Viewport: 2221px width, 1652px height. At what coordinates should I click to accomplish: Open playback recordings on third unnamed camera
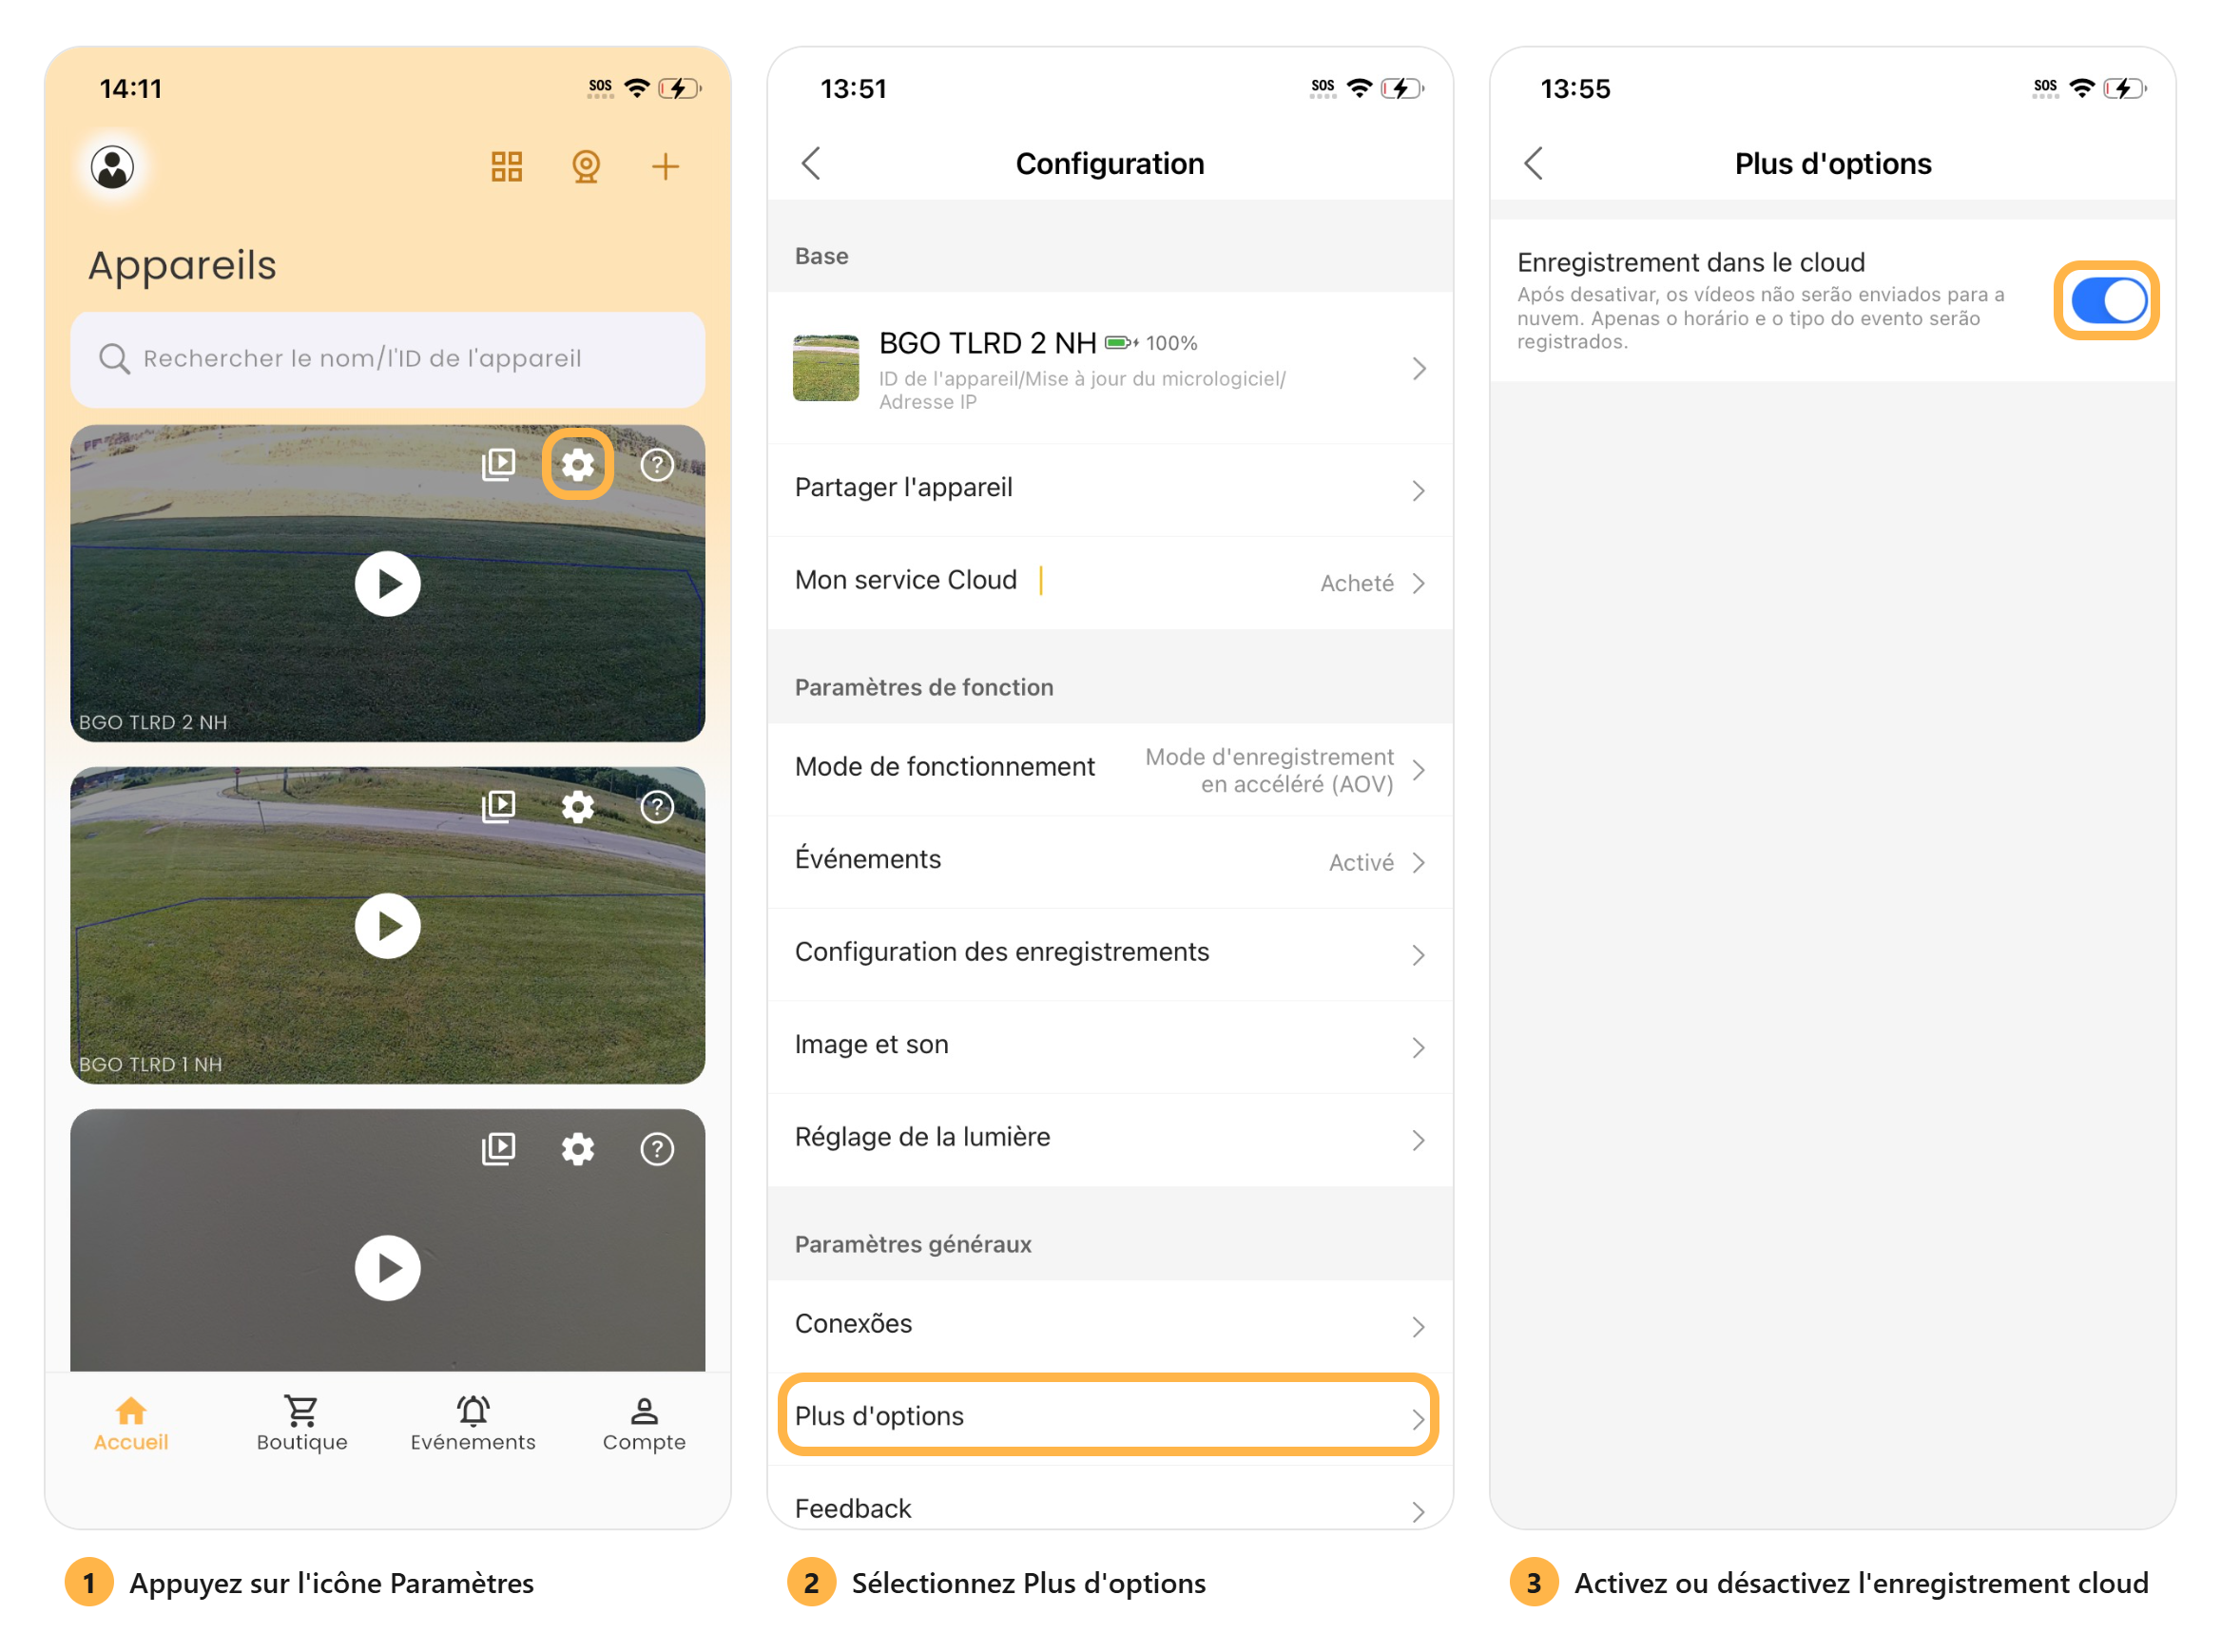[498, 1149]
